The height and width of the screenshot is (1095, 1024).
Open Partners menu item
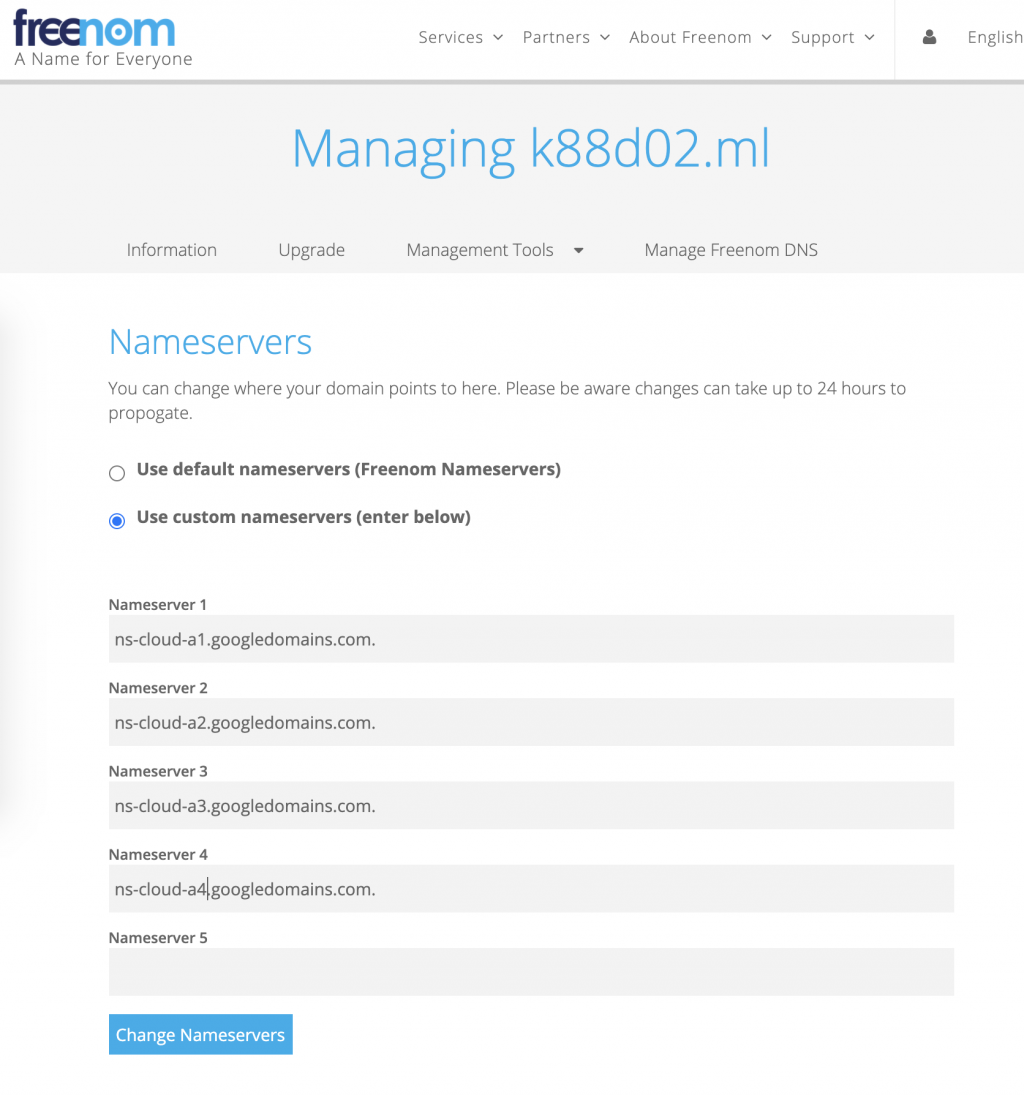coord(556,37)
